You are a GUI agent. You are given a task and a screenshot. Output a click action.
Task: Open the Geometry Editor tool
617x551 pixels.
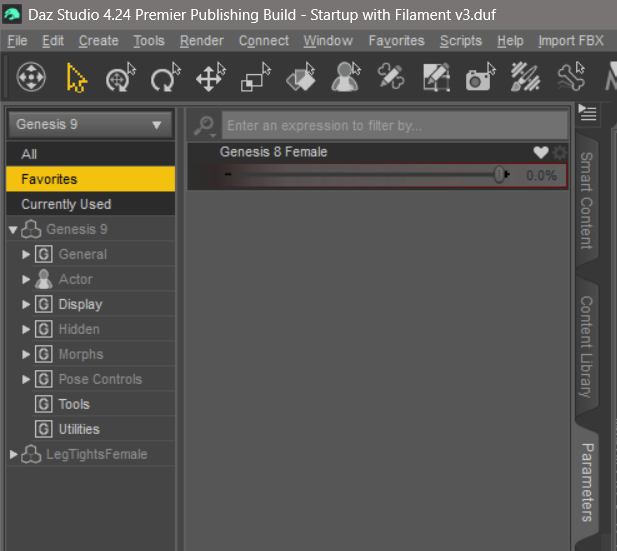(436, 77)
